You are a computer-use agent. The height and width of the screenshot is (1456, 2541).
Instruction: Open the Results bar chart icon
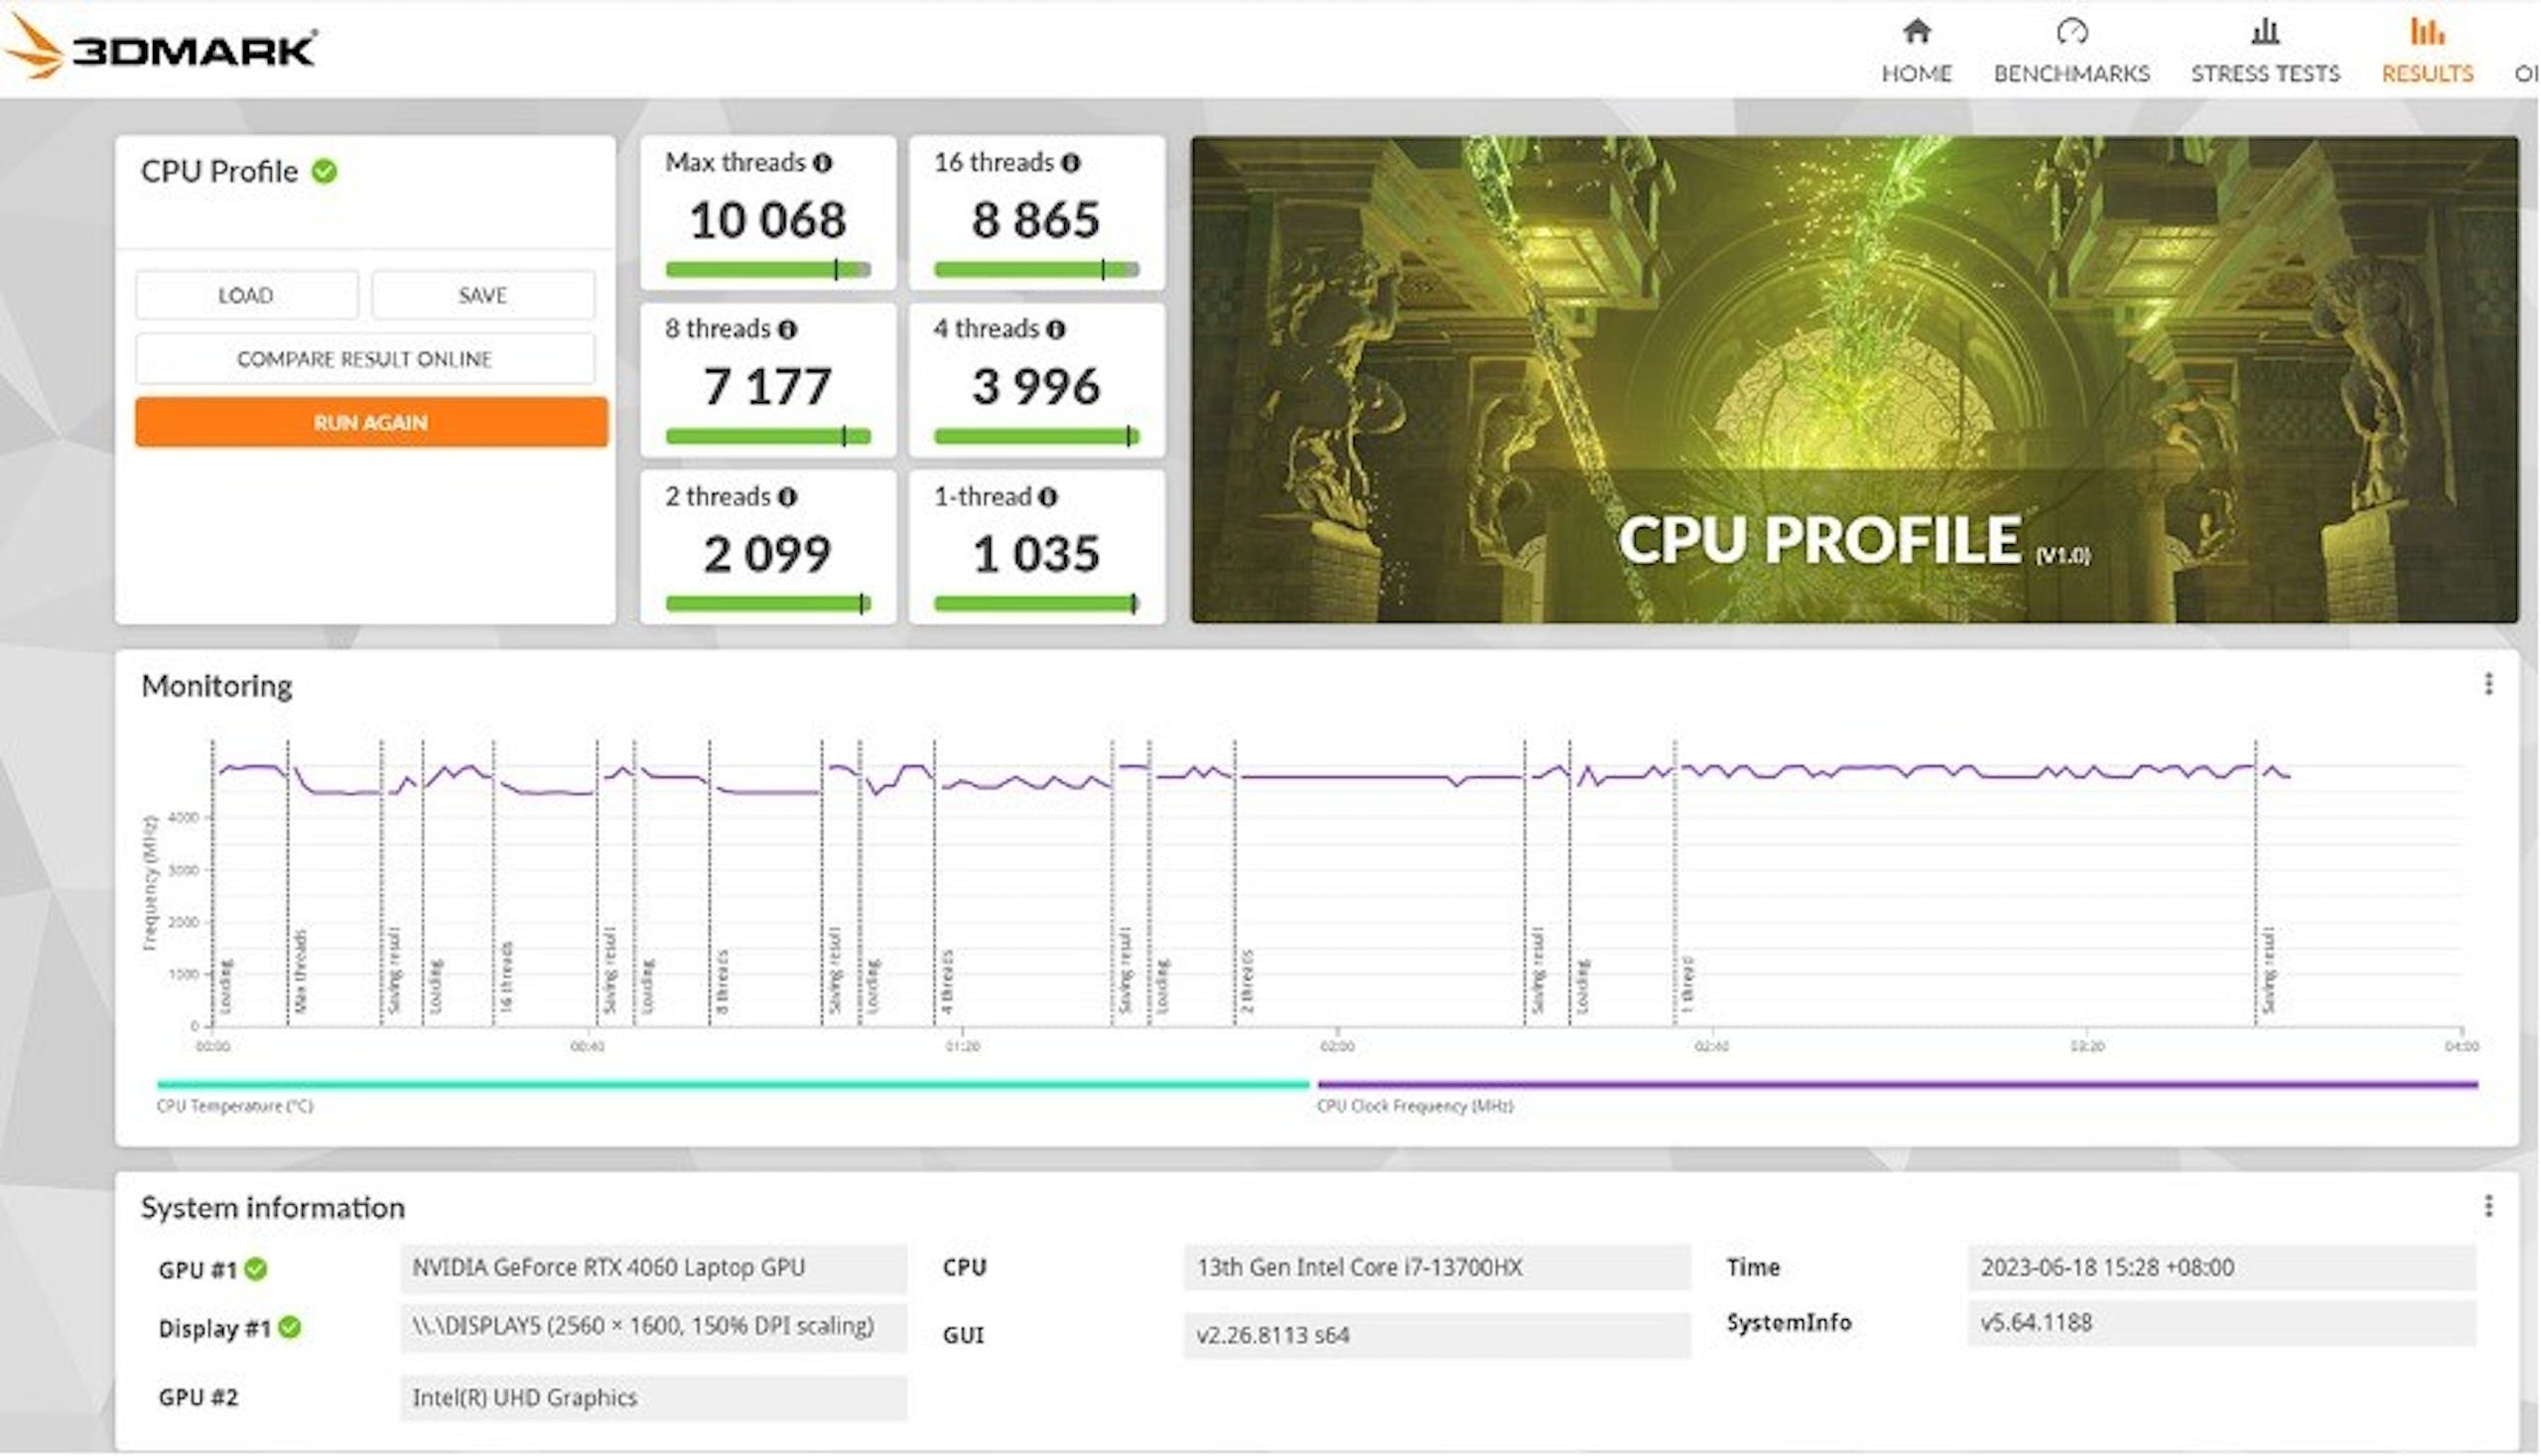click(x=2427, y=31)
